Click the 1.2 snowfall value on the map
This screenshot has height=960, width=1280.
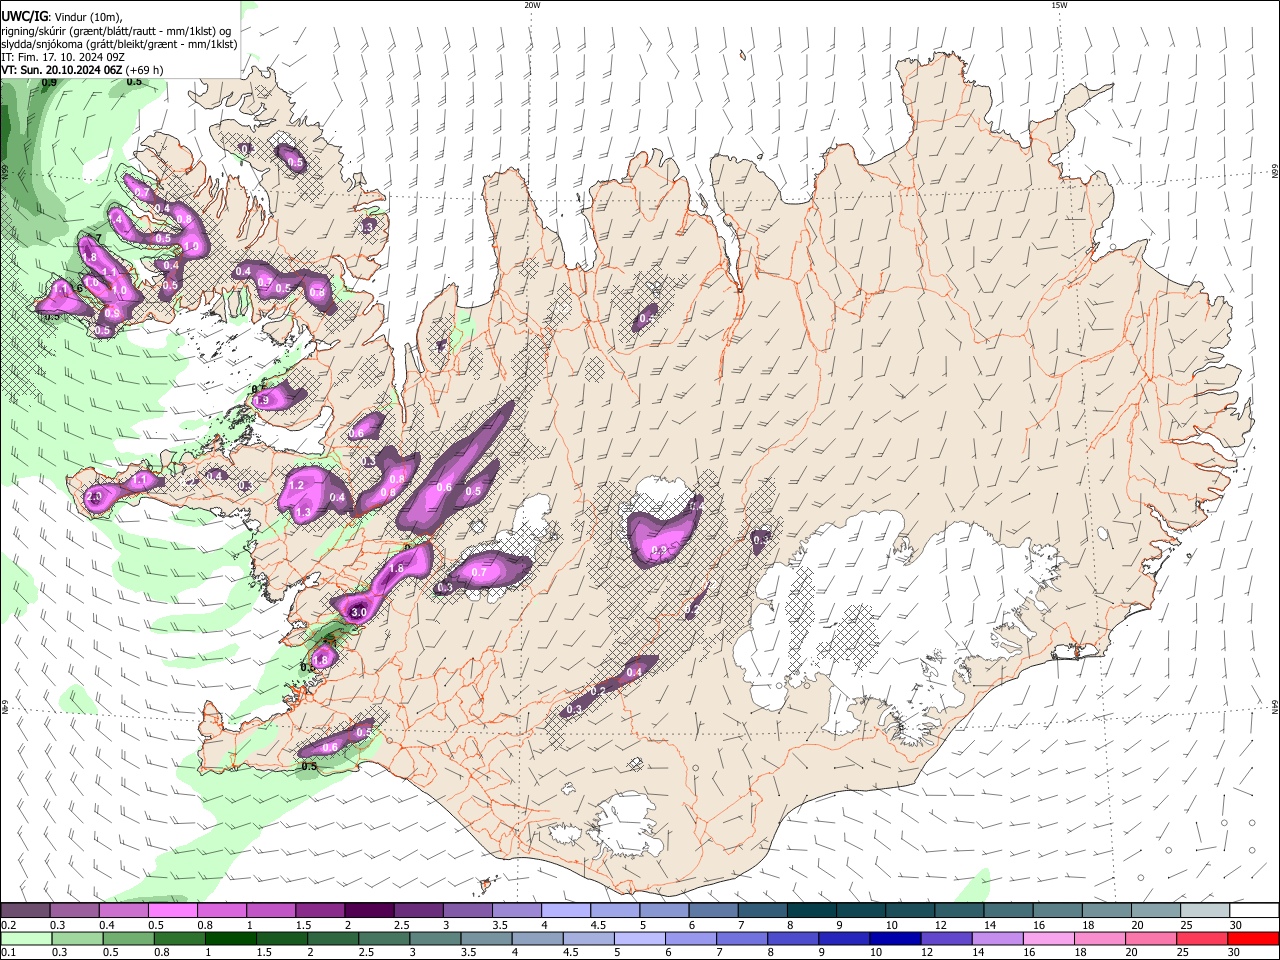click(x=296, y=485)
